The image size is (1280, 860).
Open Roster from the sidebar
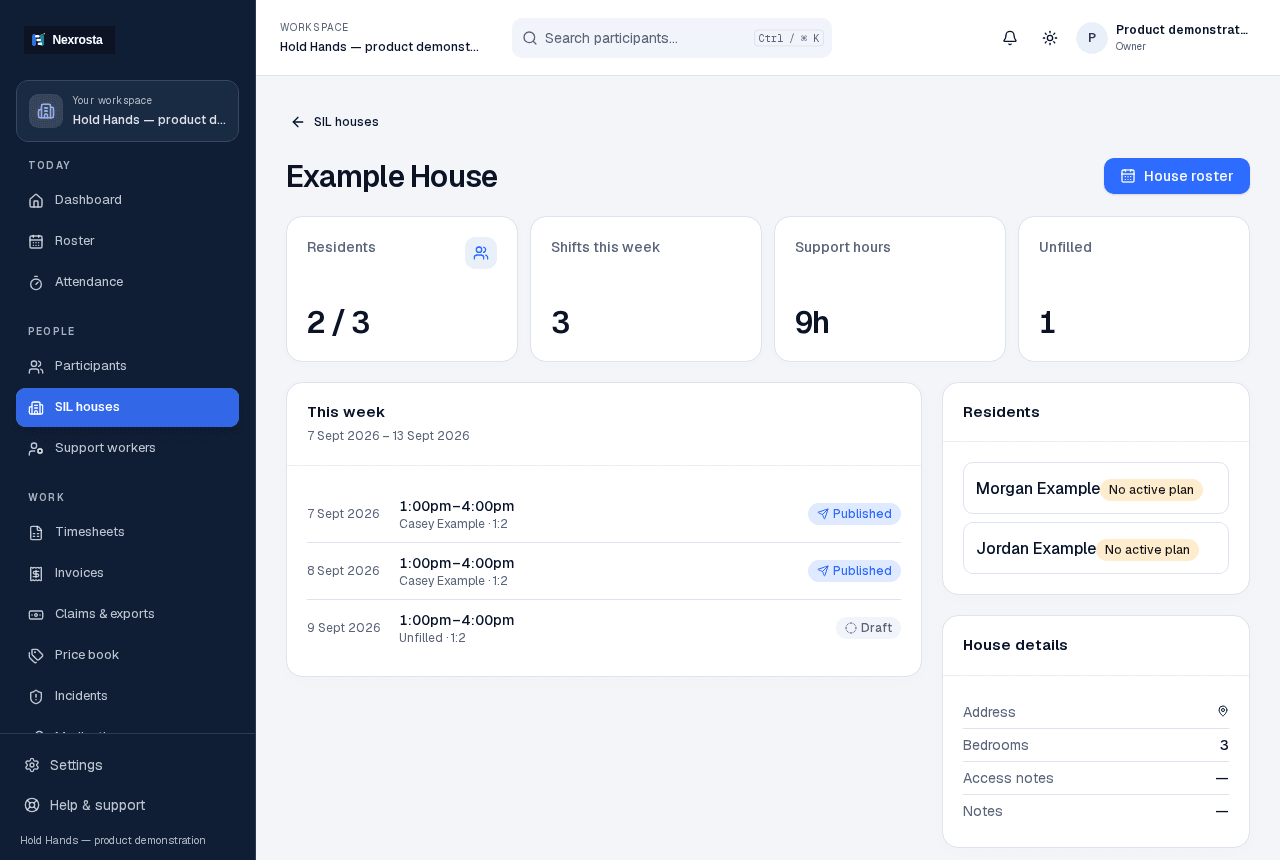(x=127, y=241)
